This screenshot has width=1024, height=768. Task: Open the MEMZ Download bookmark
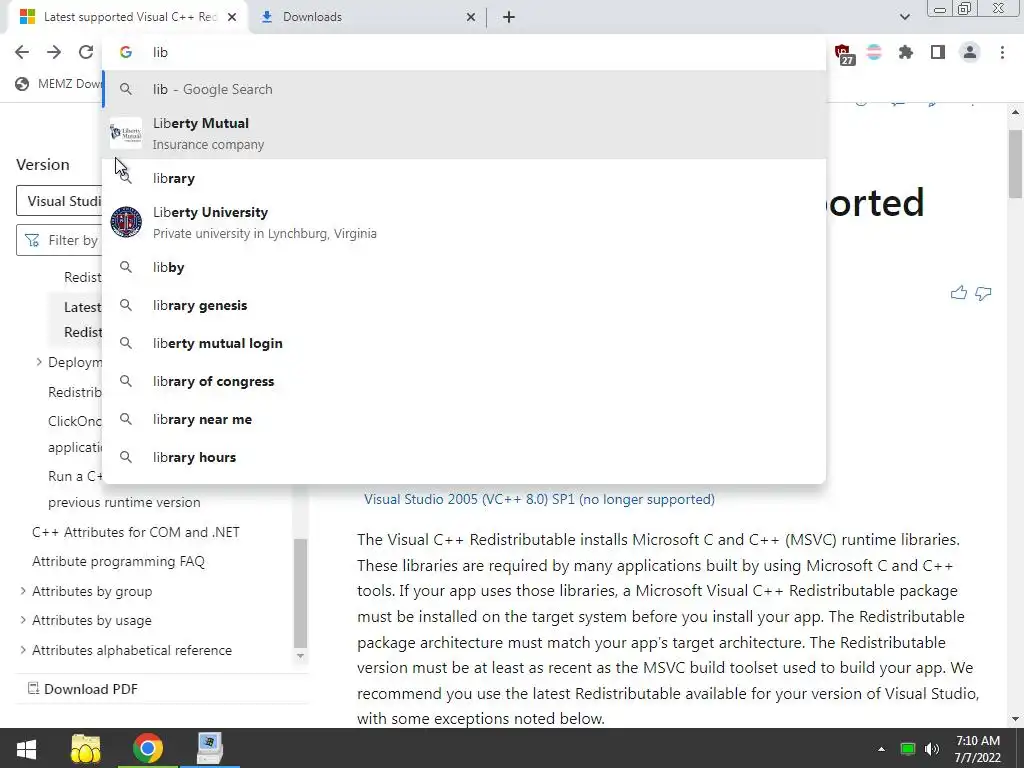(x=59, y=84)
